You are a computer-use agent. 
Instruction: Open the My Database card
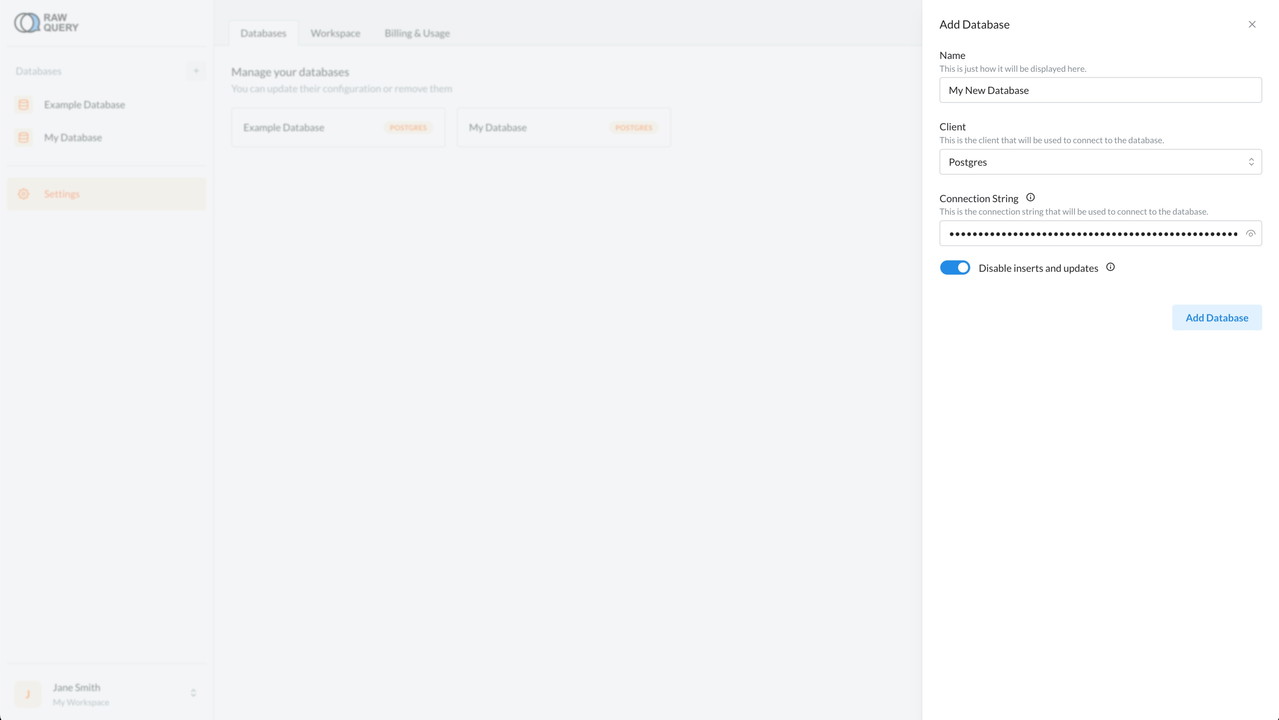click(563, 128)
